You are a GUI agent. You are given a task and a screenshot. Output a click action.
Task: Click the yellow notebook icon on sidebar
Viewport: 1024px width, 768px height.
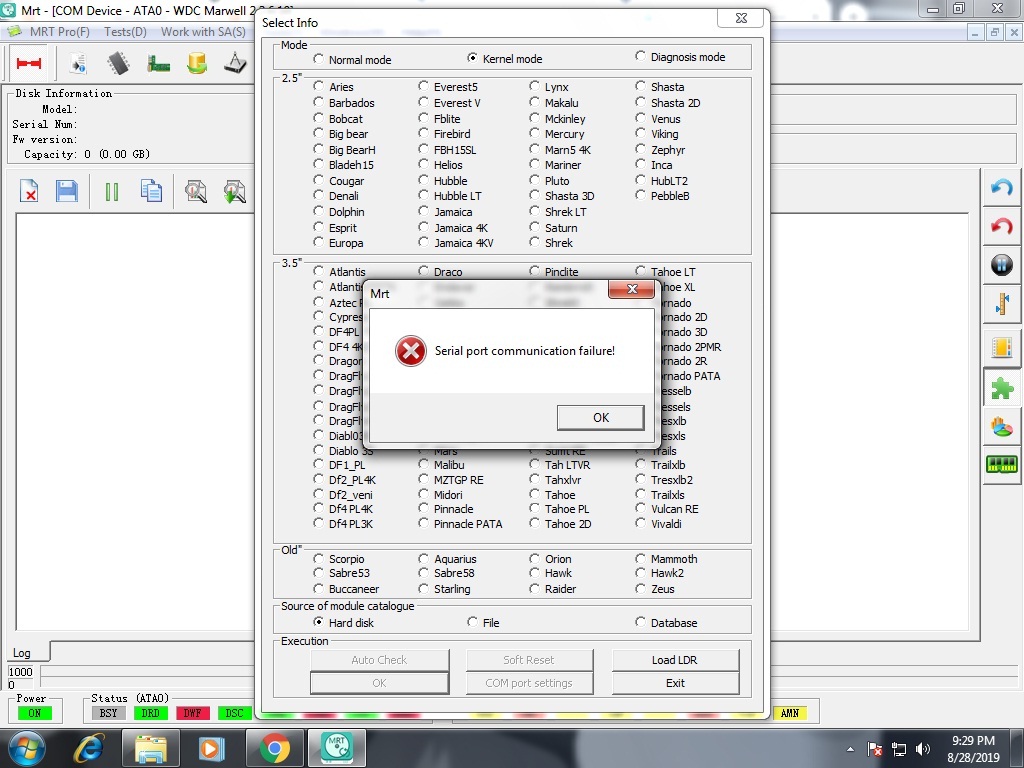(x=1001, y=347)
